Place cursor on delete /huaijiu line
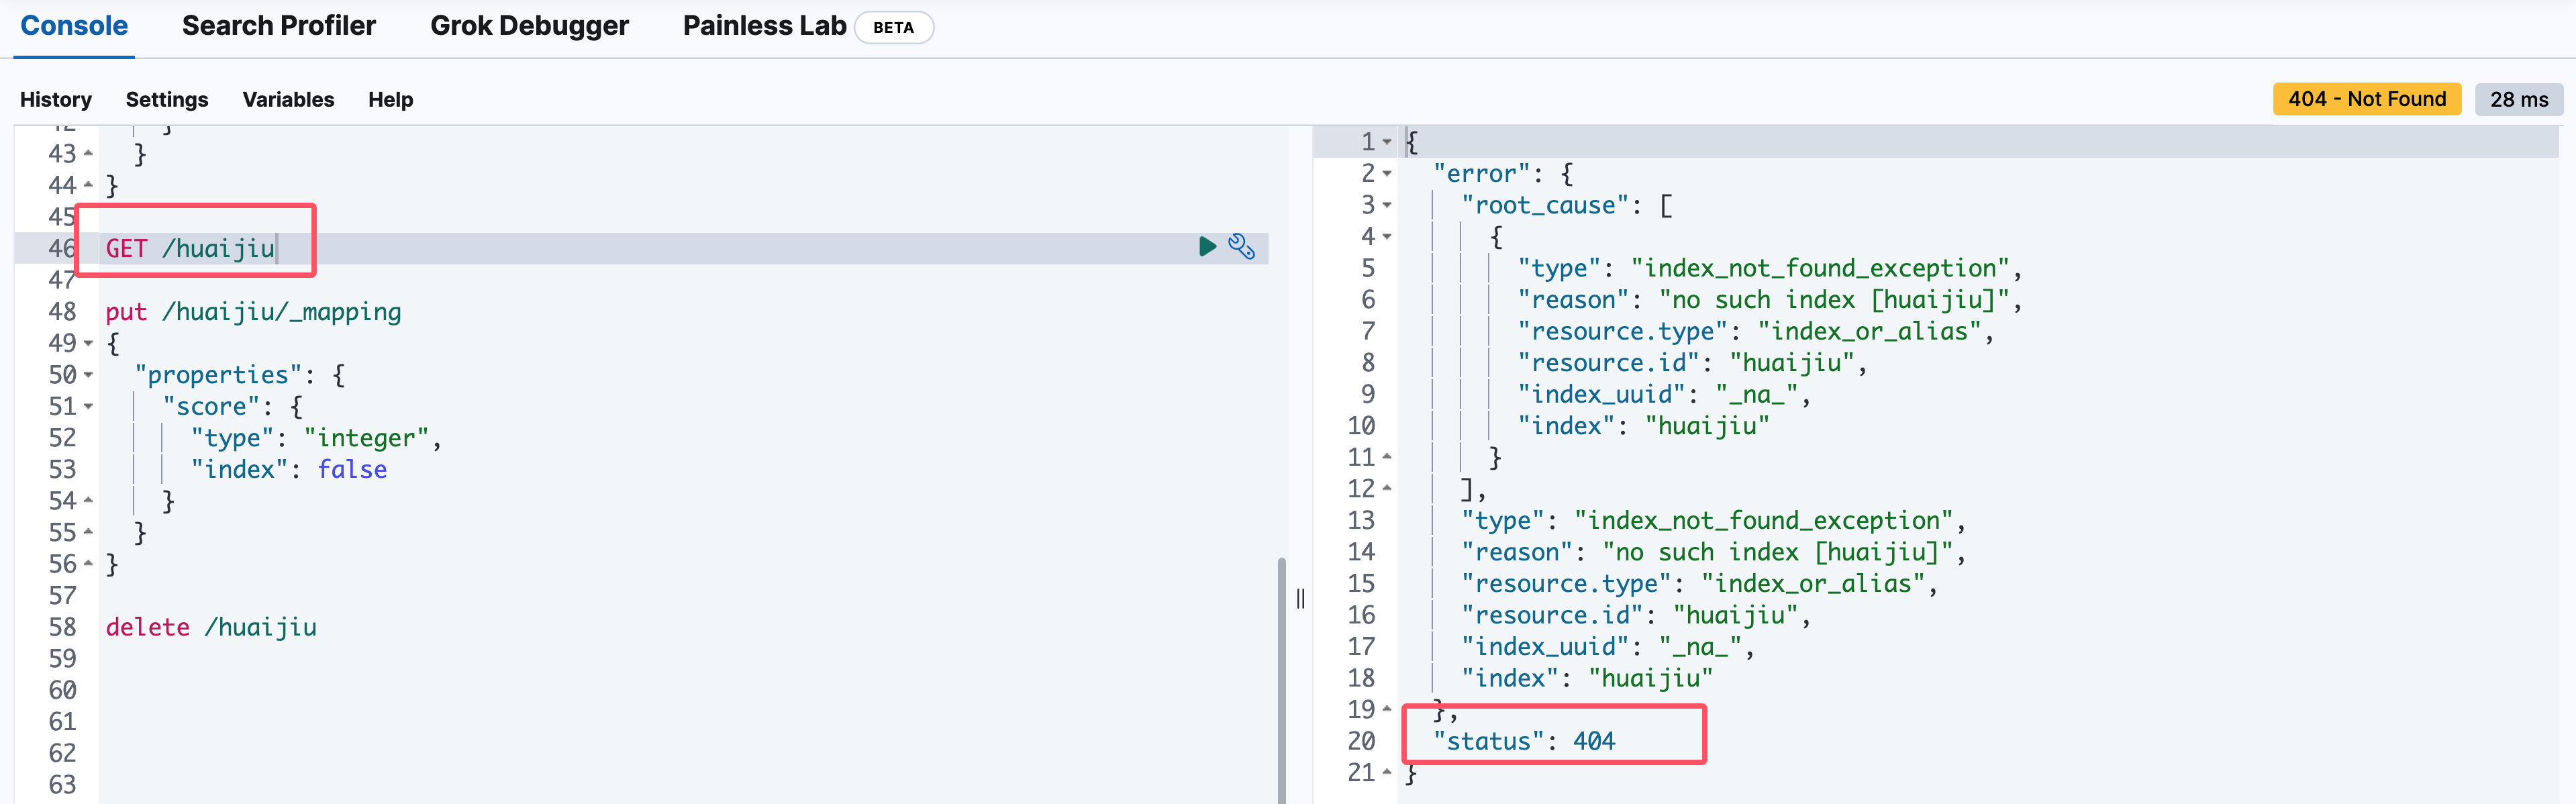Viewport: 2576px width, 804px height. tap(211, 627)
